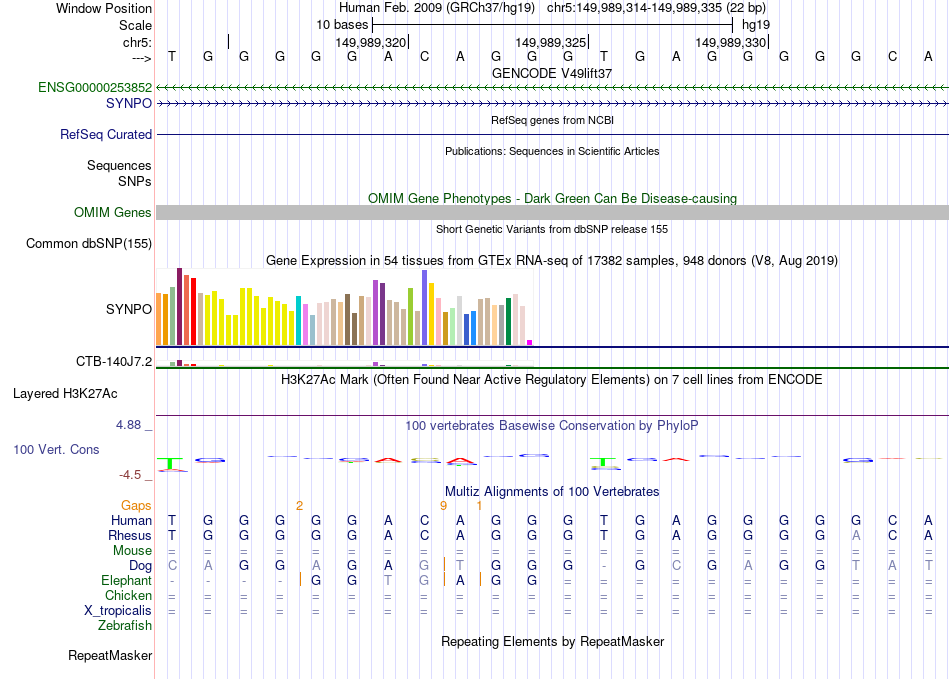
Task: Click Multiz Alignments of 100 Vertebrates title
Action: pos(552,491)
